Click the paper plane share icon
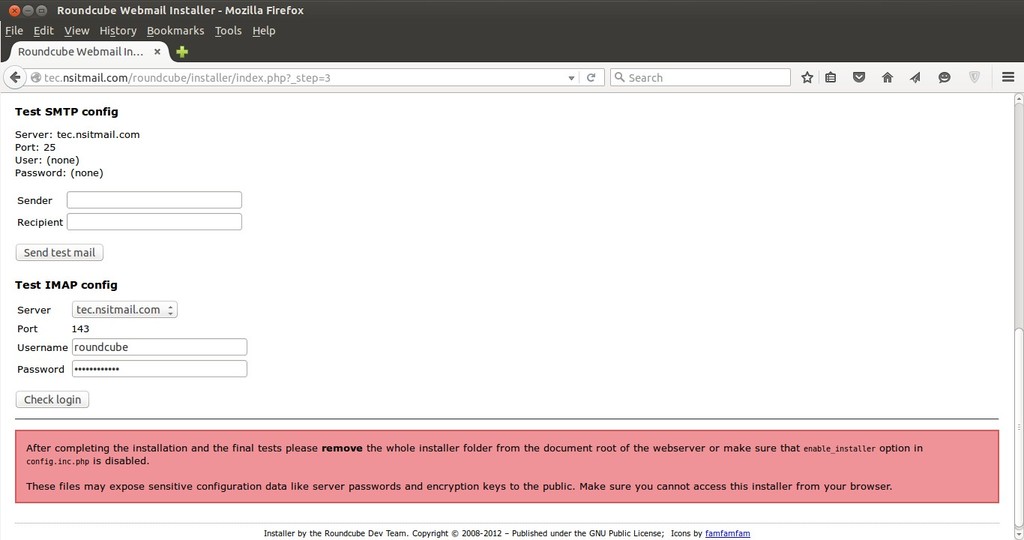Screen dimensions: 1024x540 915,78
